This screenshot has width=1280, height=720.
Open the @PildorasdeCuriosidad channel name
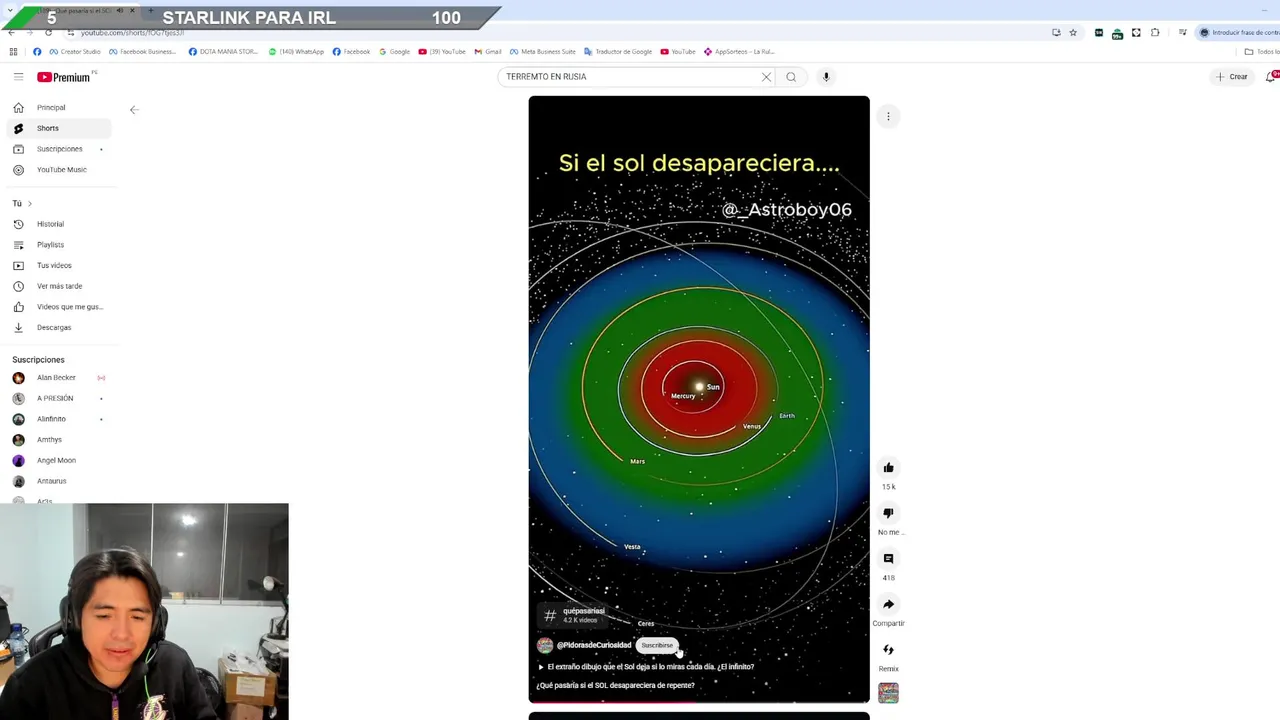coord(594,646)
